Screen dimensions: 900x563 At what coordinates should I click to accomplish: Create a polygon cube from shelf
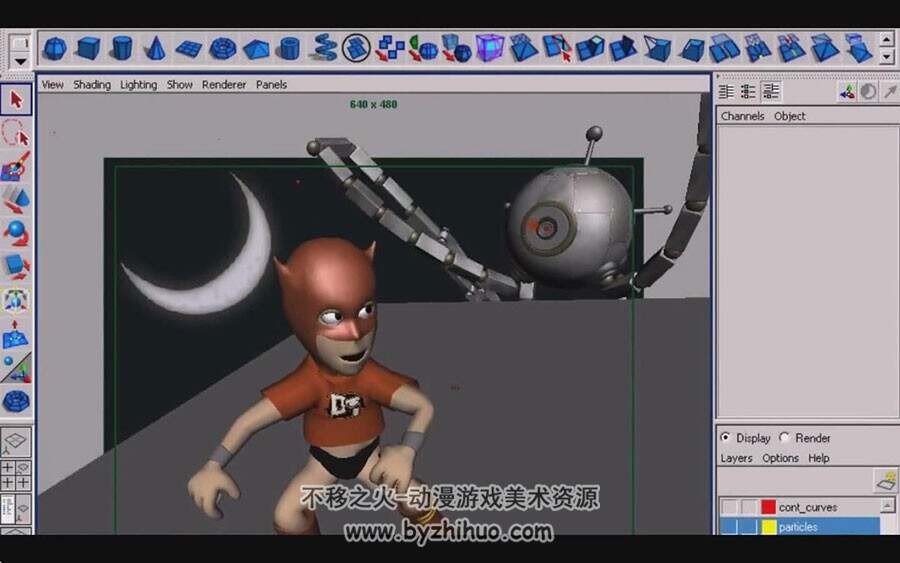[88, 48]
